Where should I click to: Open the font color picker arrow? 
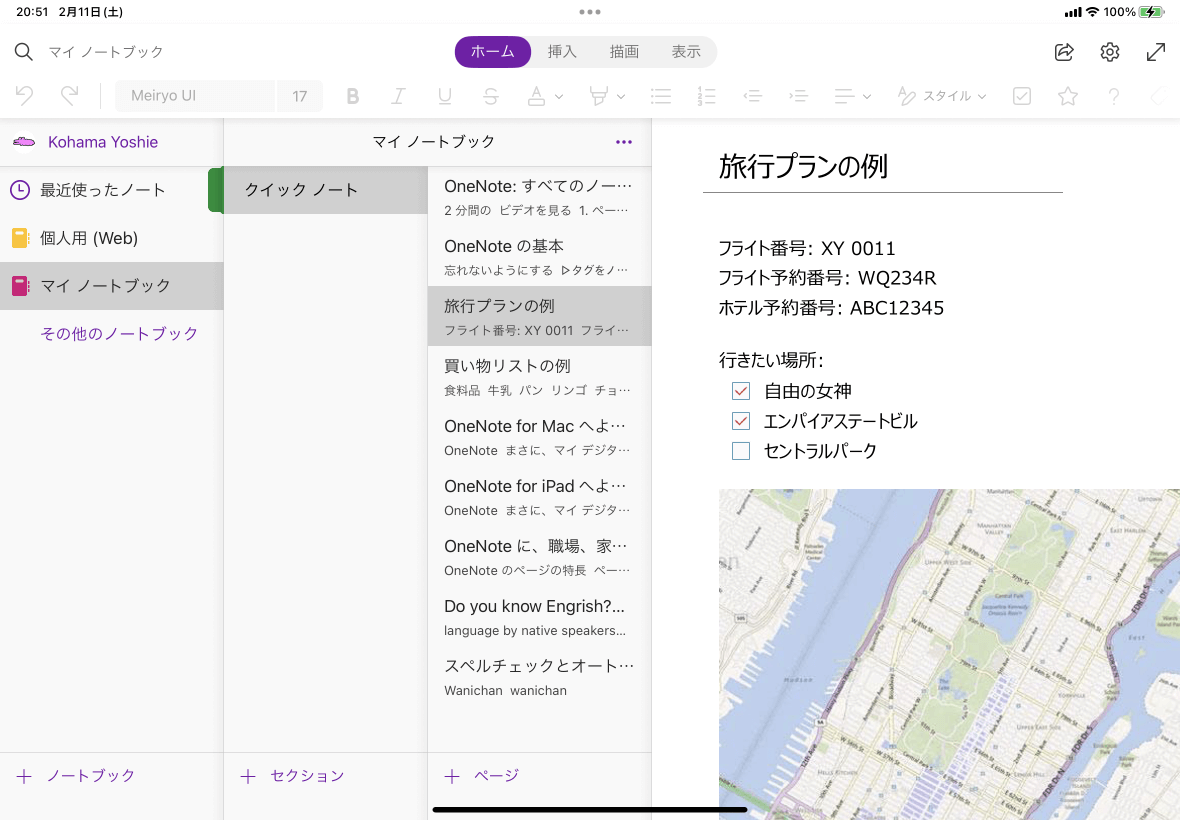pyautogui.click(x=559, y=96)
